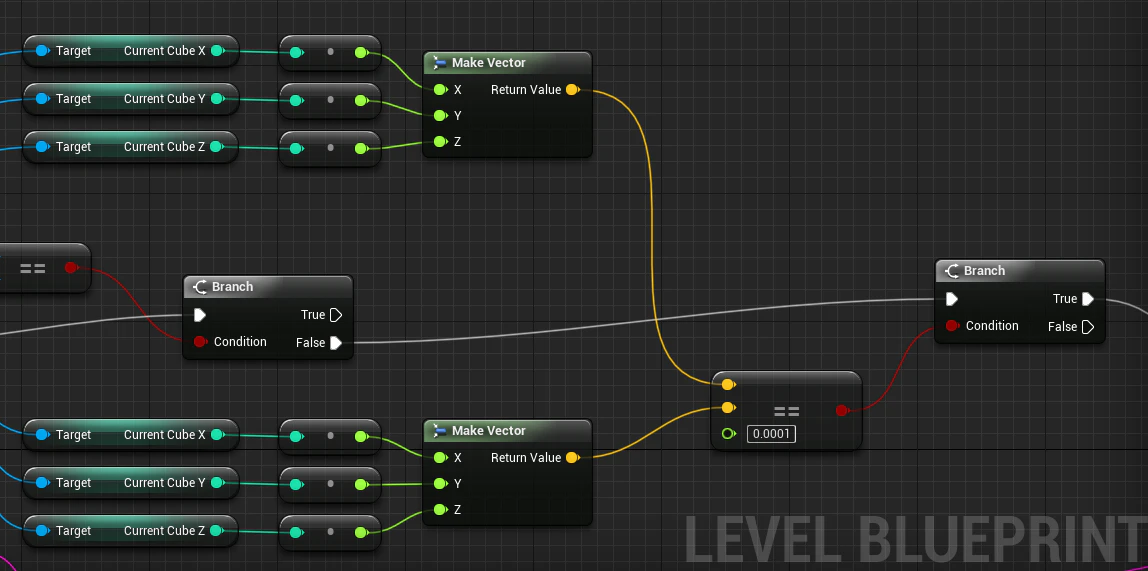Select the vector equals node with 0.0001 tolerance
This screenshot has width=1148, height=571.
point(786,410)
